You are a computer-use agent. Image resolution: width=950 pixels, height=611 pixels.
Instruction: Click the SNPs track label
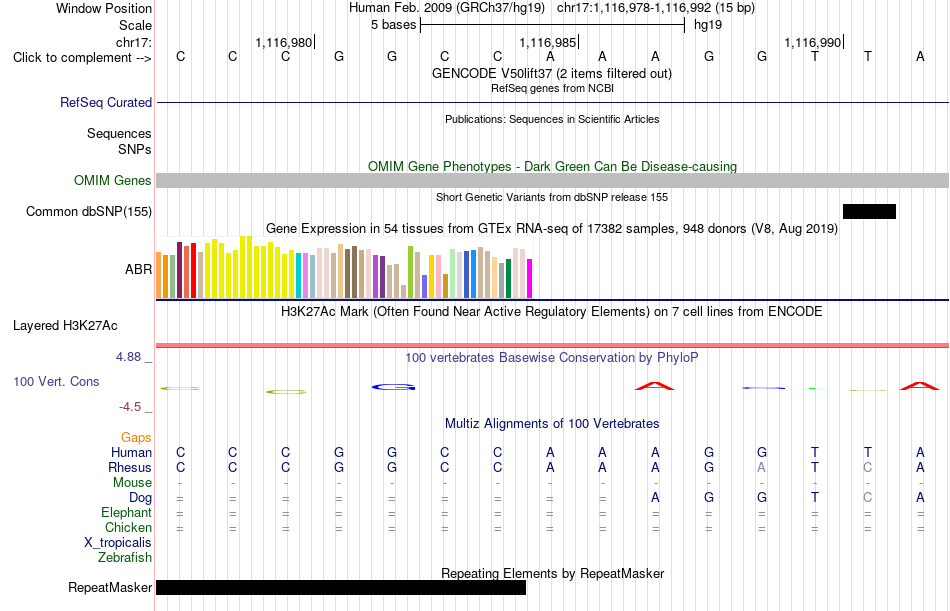point(135,149)
